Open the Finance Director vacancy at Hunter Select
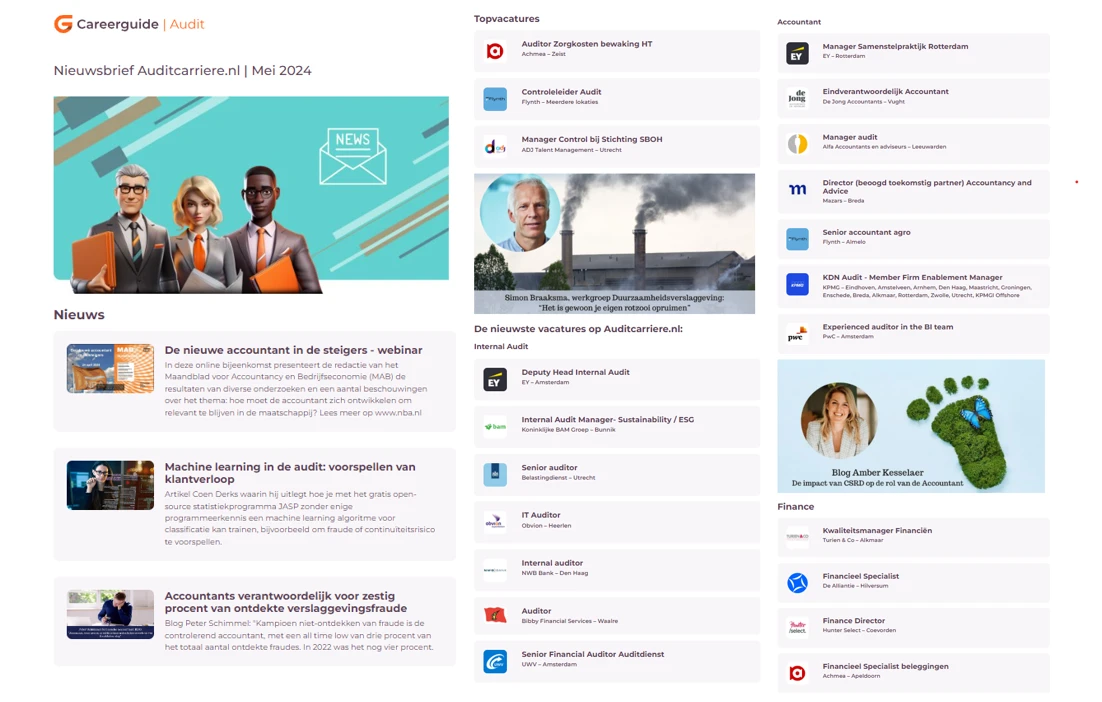This screenshot has height=702, width=1102. coord(853,621)
